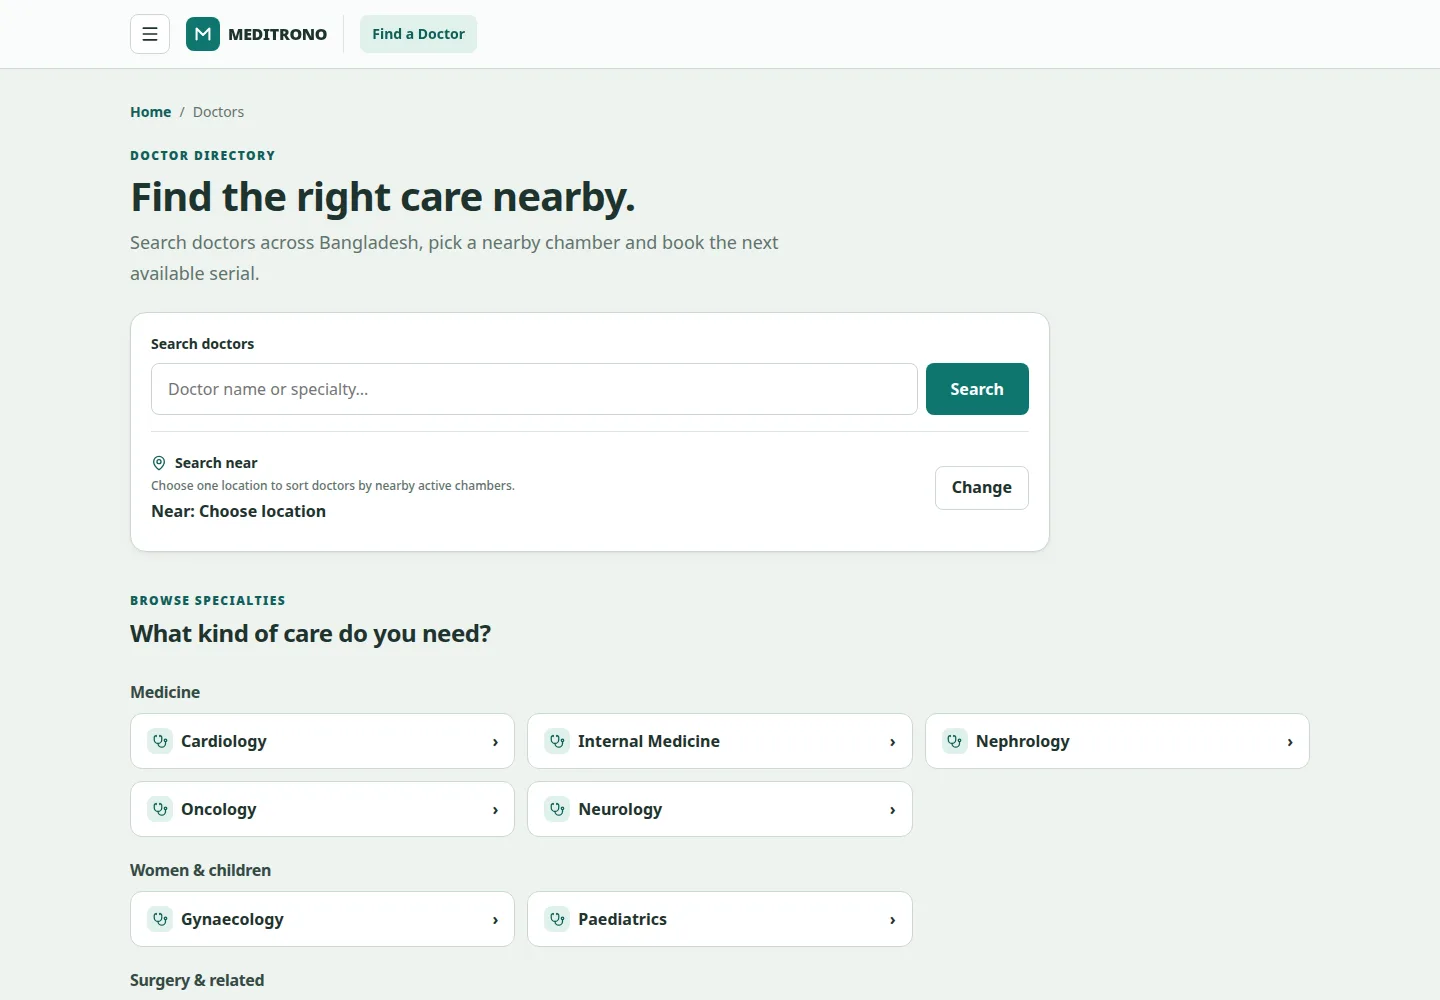Image resolution: width=1440 pixels, height=1000 pixels.
Task: Open Internal Medicine via its chevron arrow
Action: (x=892, y=742)
